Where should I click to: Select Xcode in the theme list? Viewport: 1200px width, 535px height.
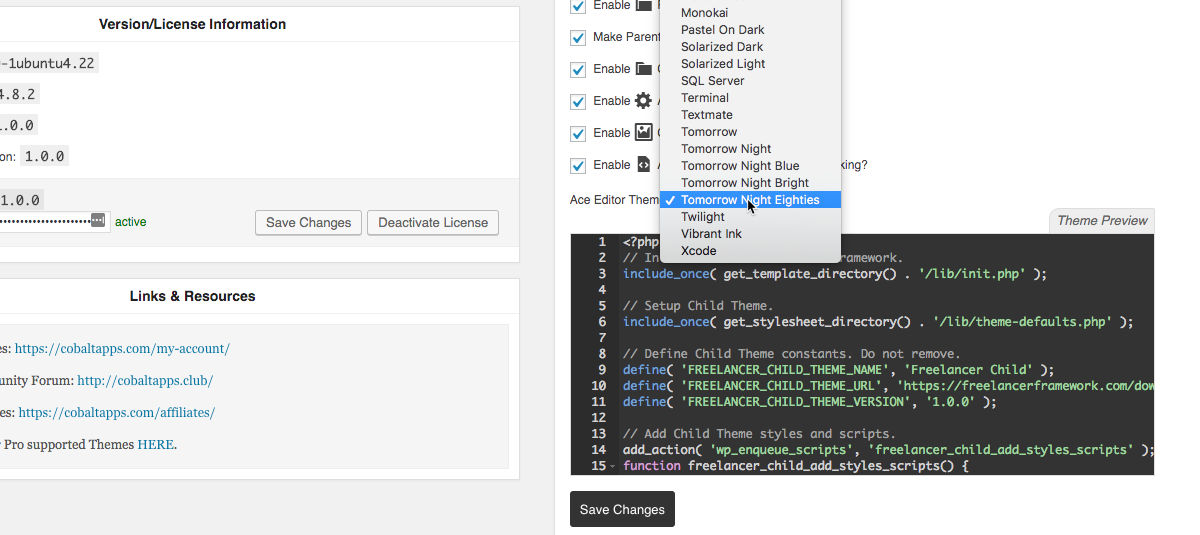tap(698, 251)
